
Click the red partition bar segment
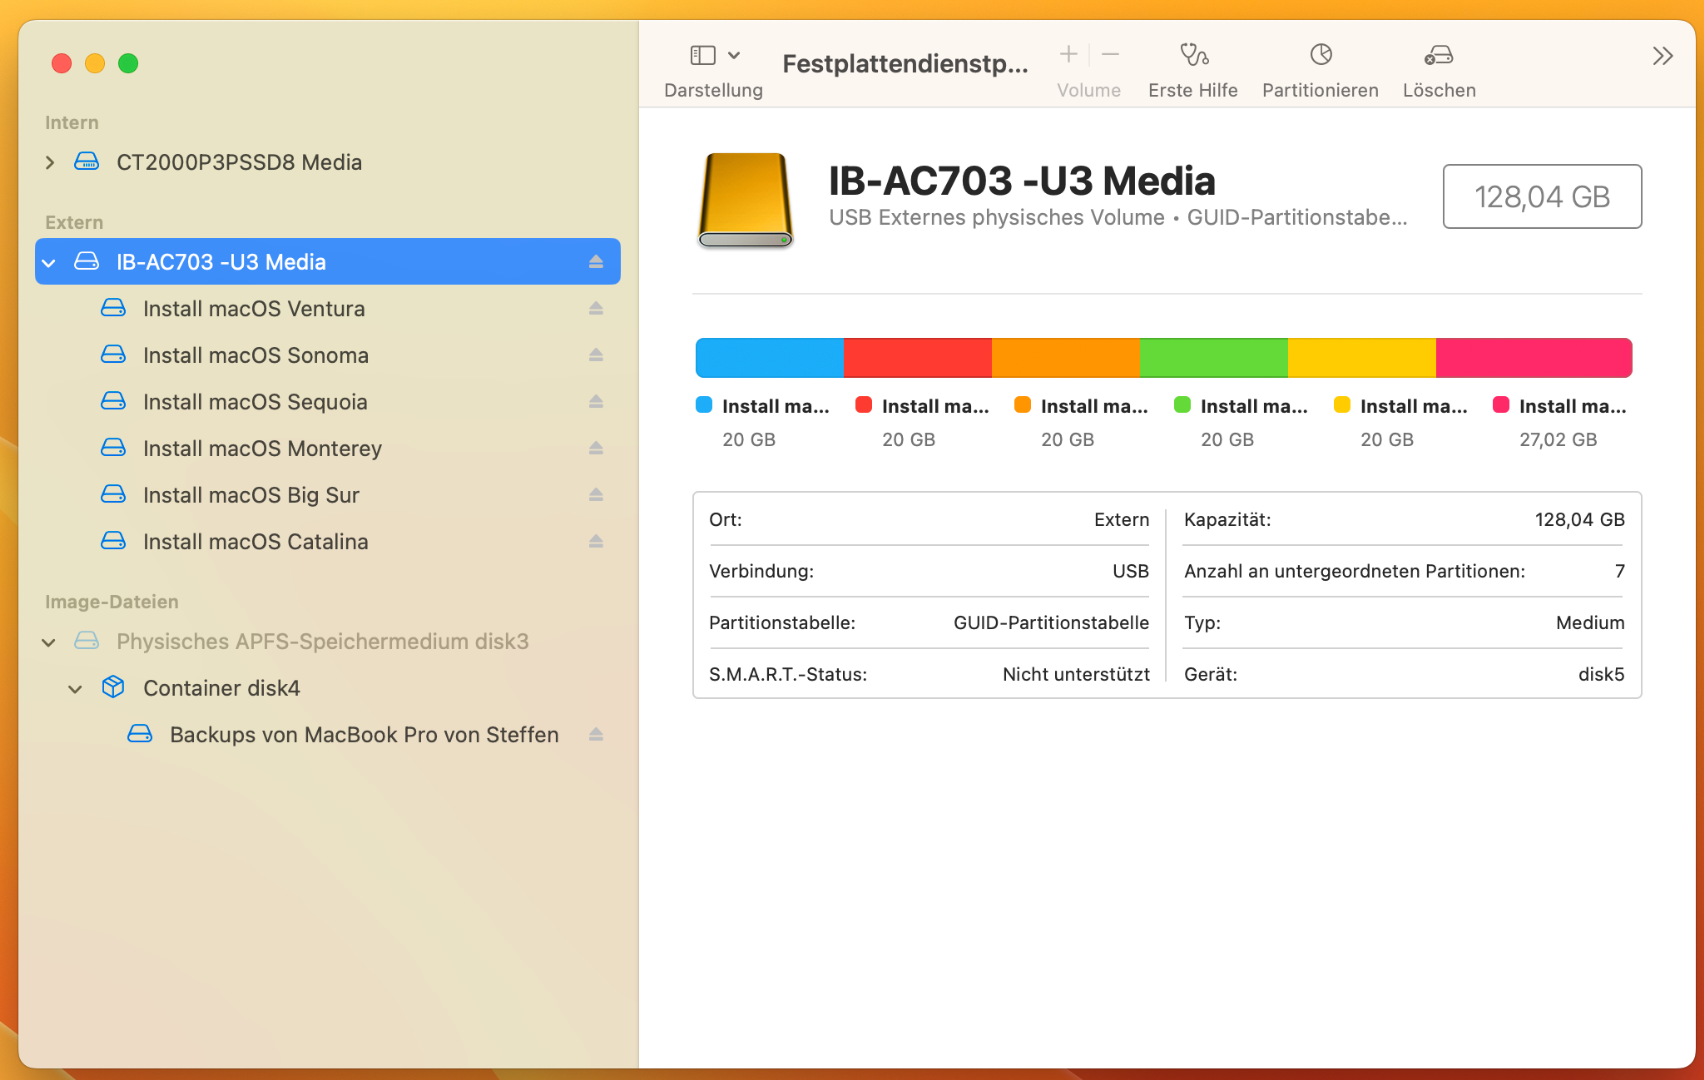click(917, 358)
